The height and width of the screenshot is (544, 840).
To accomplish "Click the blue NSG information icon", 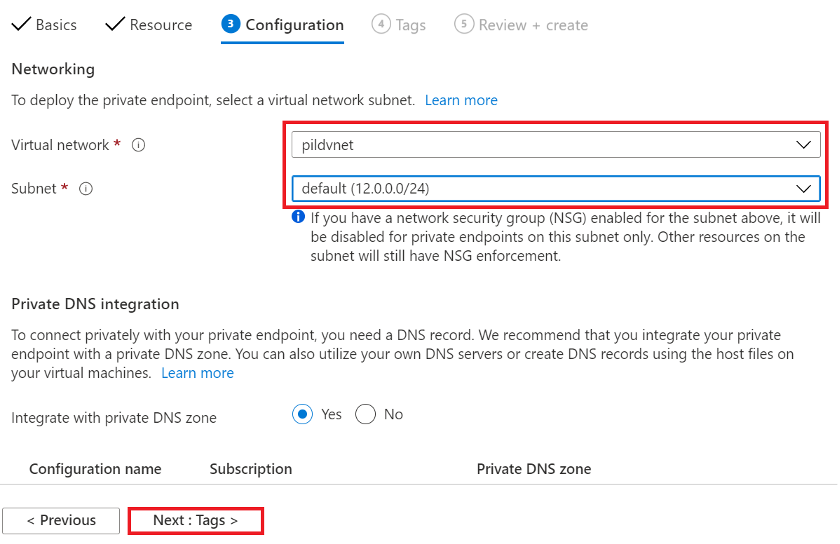I will pos(298,217).
